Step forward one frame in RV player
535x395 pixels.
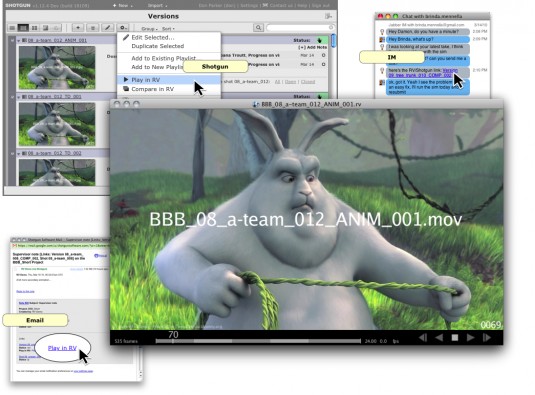tap(487, 337)
